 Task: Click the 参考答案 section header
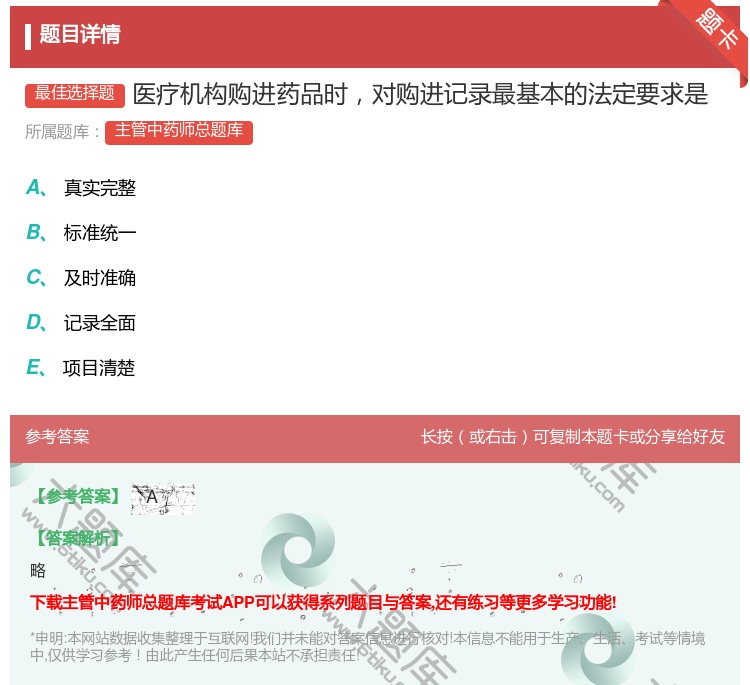[x=57, y=437]
